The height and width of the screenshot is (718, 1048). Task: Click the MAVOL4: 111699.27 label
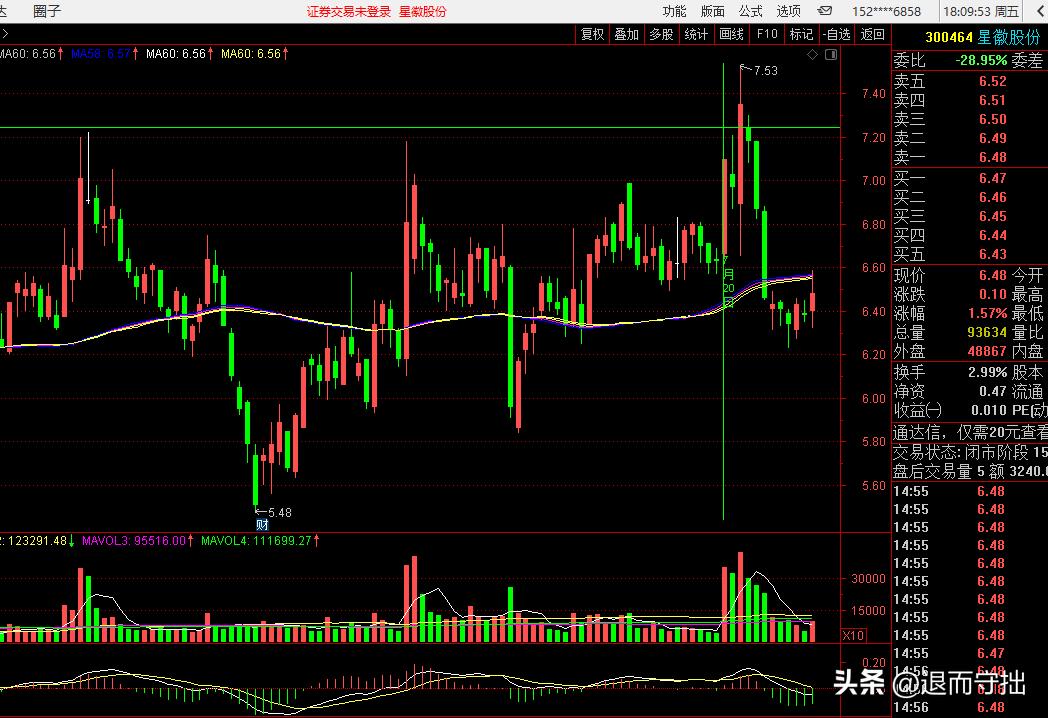click(x=257, y=540)
